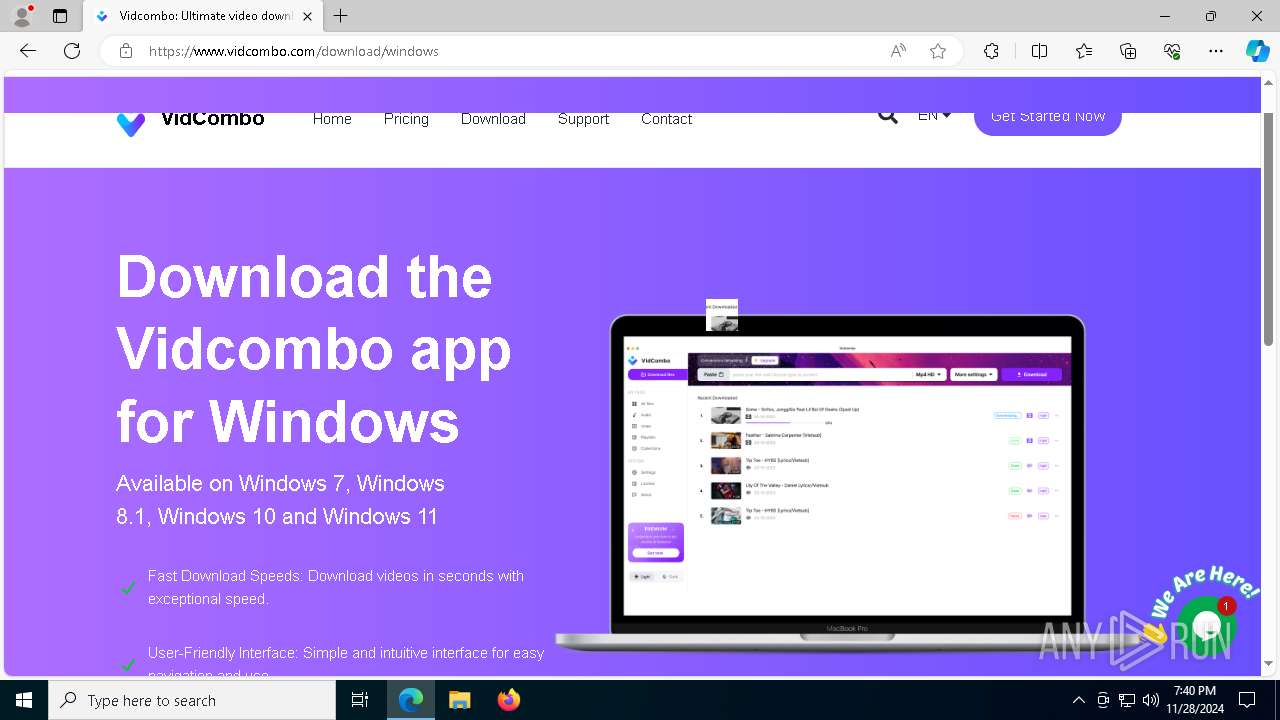This screenshot has width=1280, height=720.
Task: Open the taskbar clock and date
Action: click(1195, 700)
